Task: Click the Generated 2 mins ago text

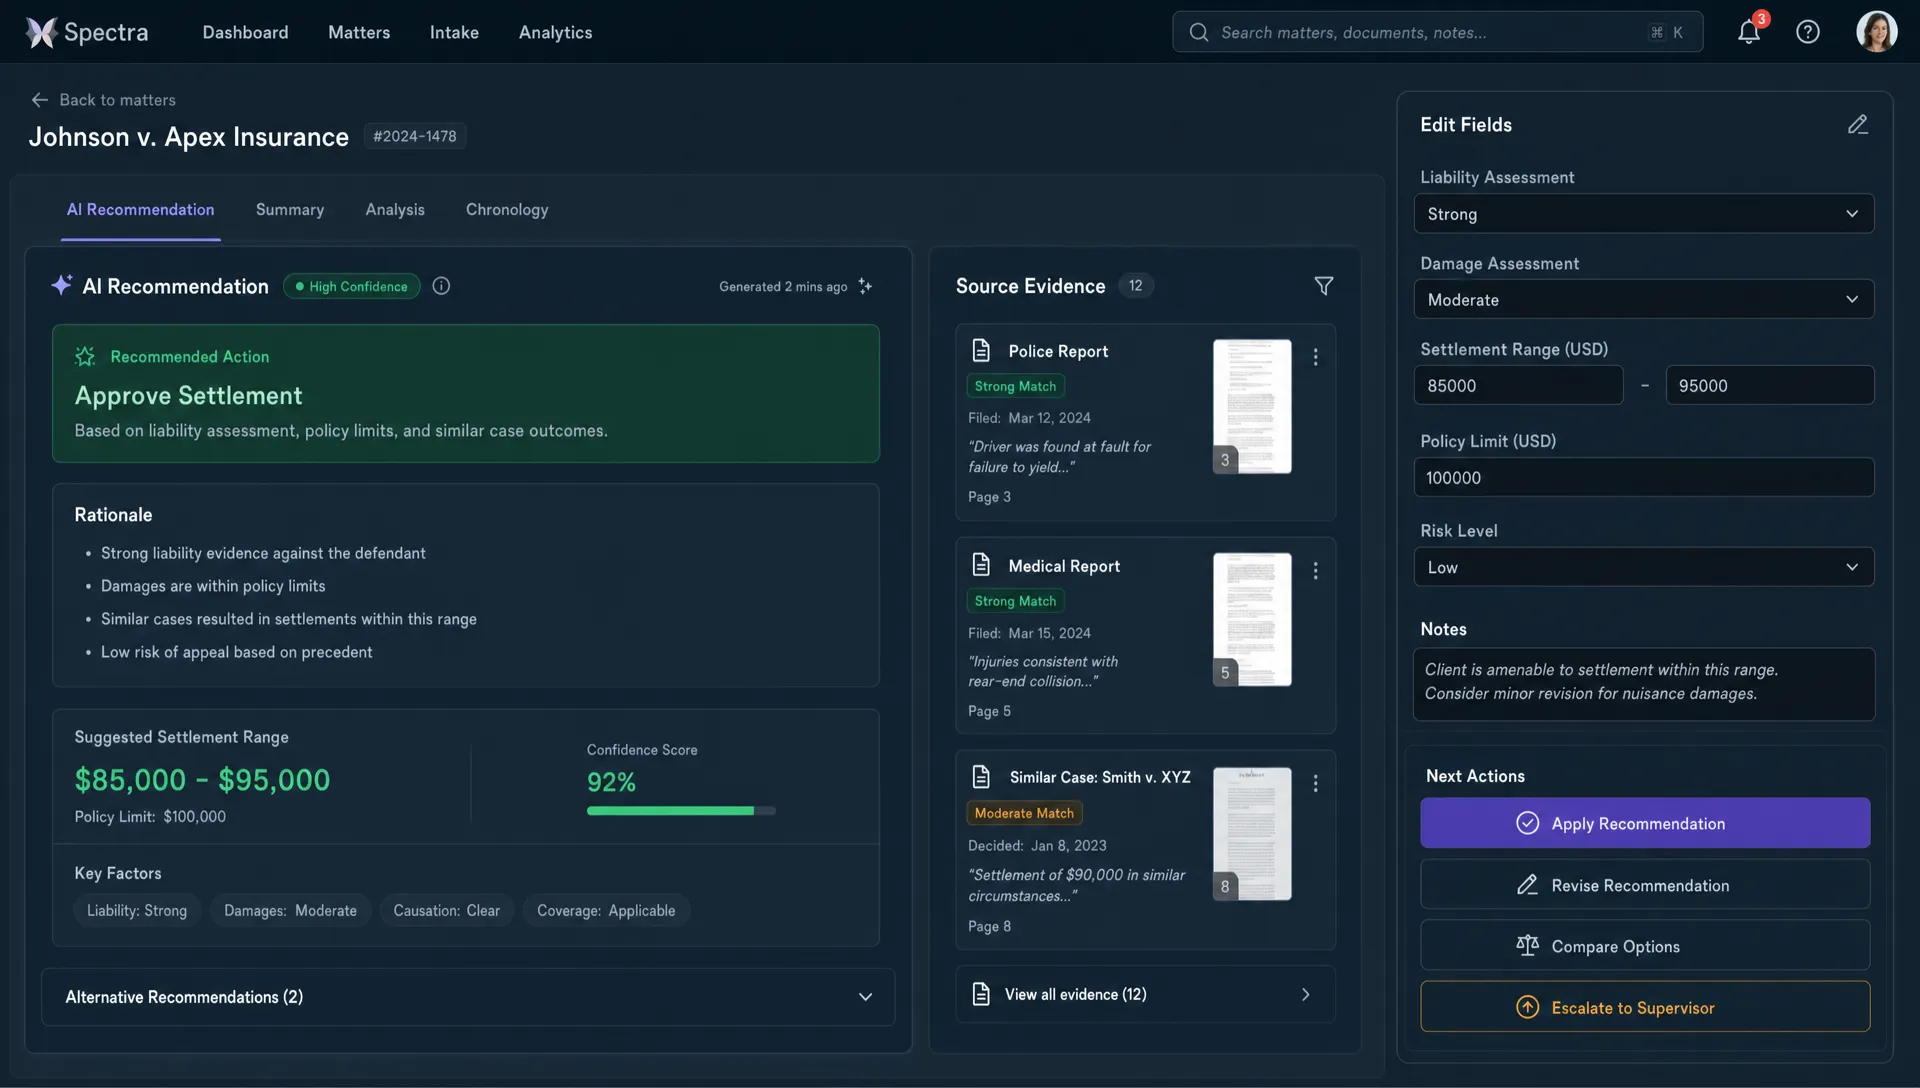Action: tap(783, 287)
